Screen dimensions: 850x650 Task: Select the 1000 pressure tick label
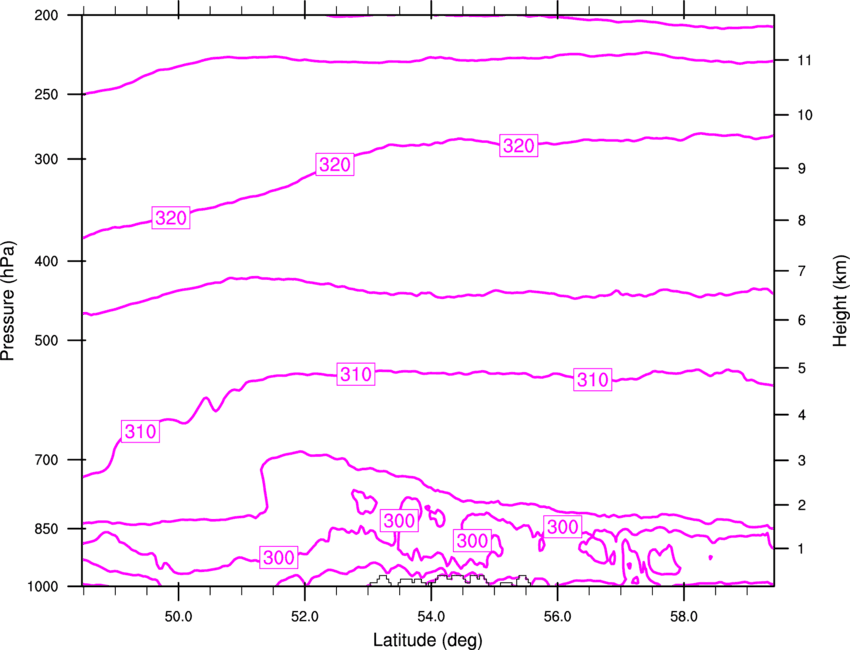pyautogui.click(x=43, y=587)
